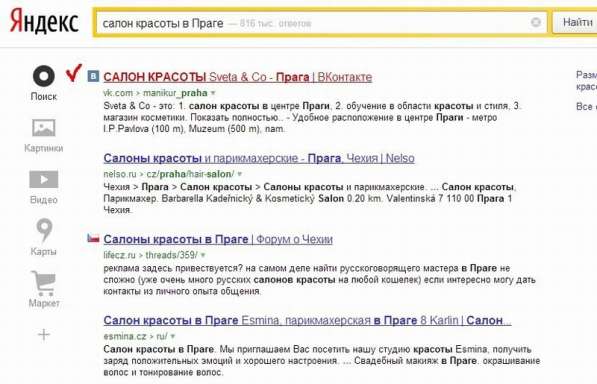Open Картинки images icon in sidebar
Viewport: 597px width, 384px height.
pyautogui.click(x=44, y=127)
